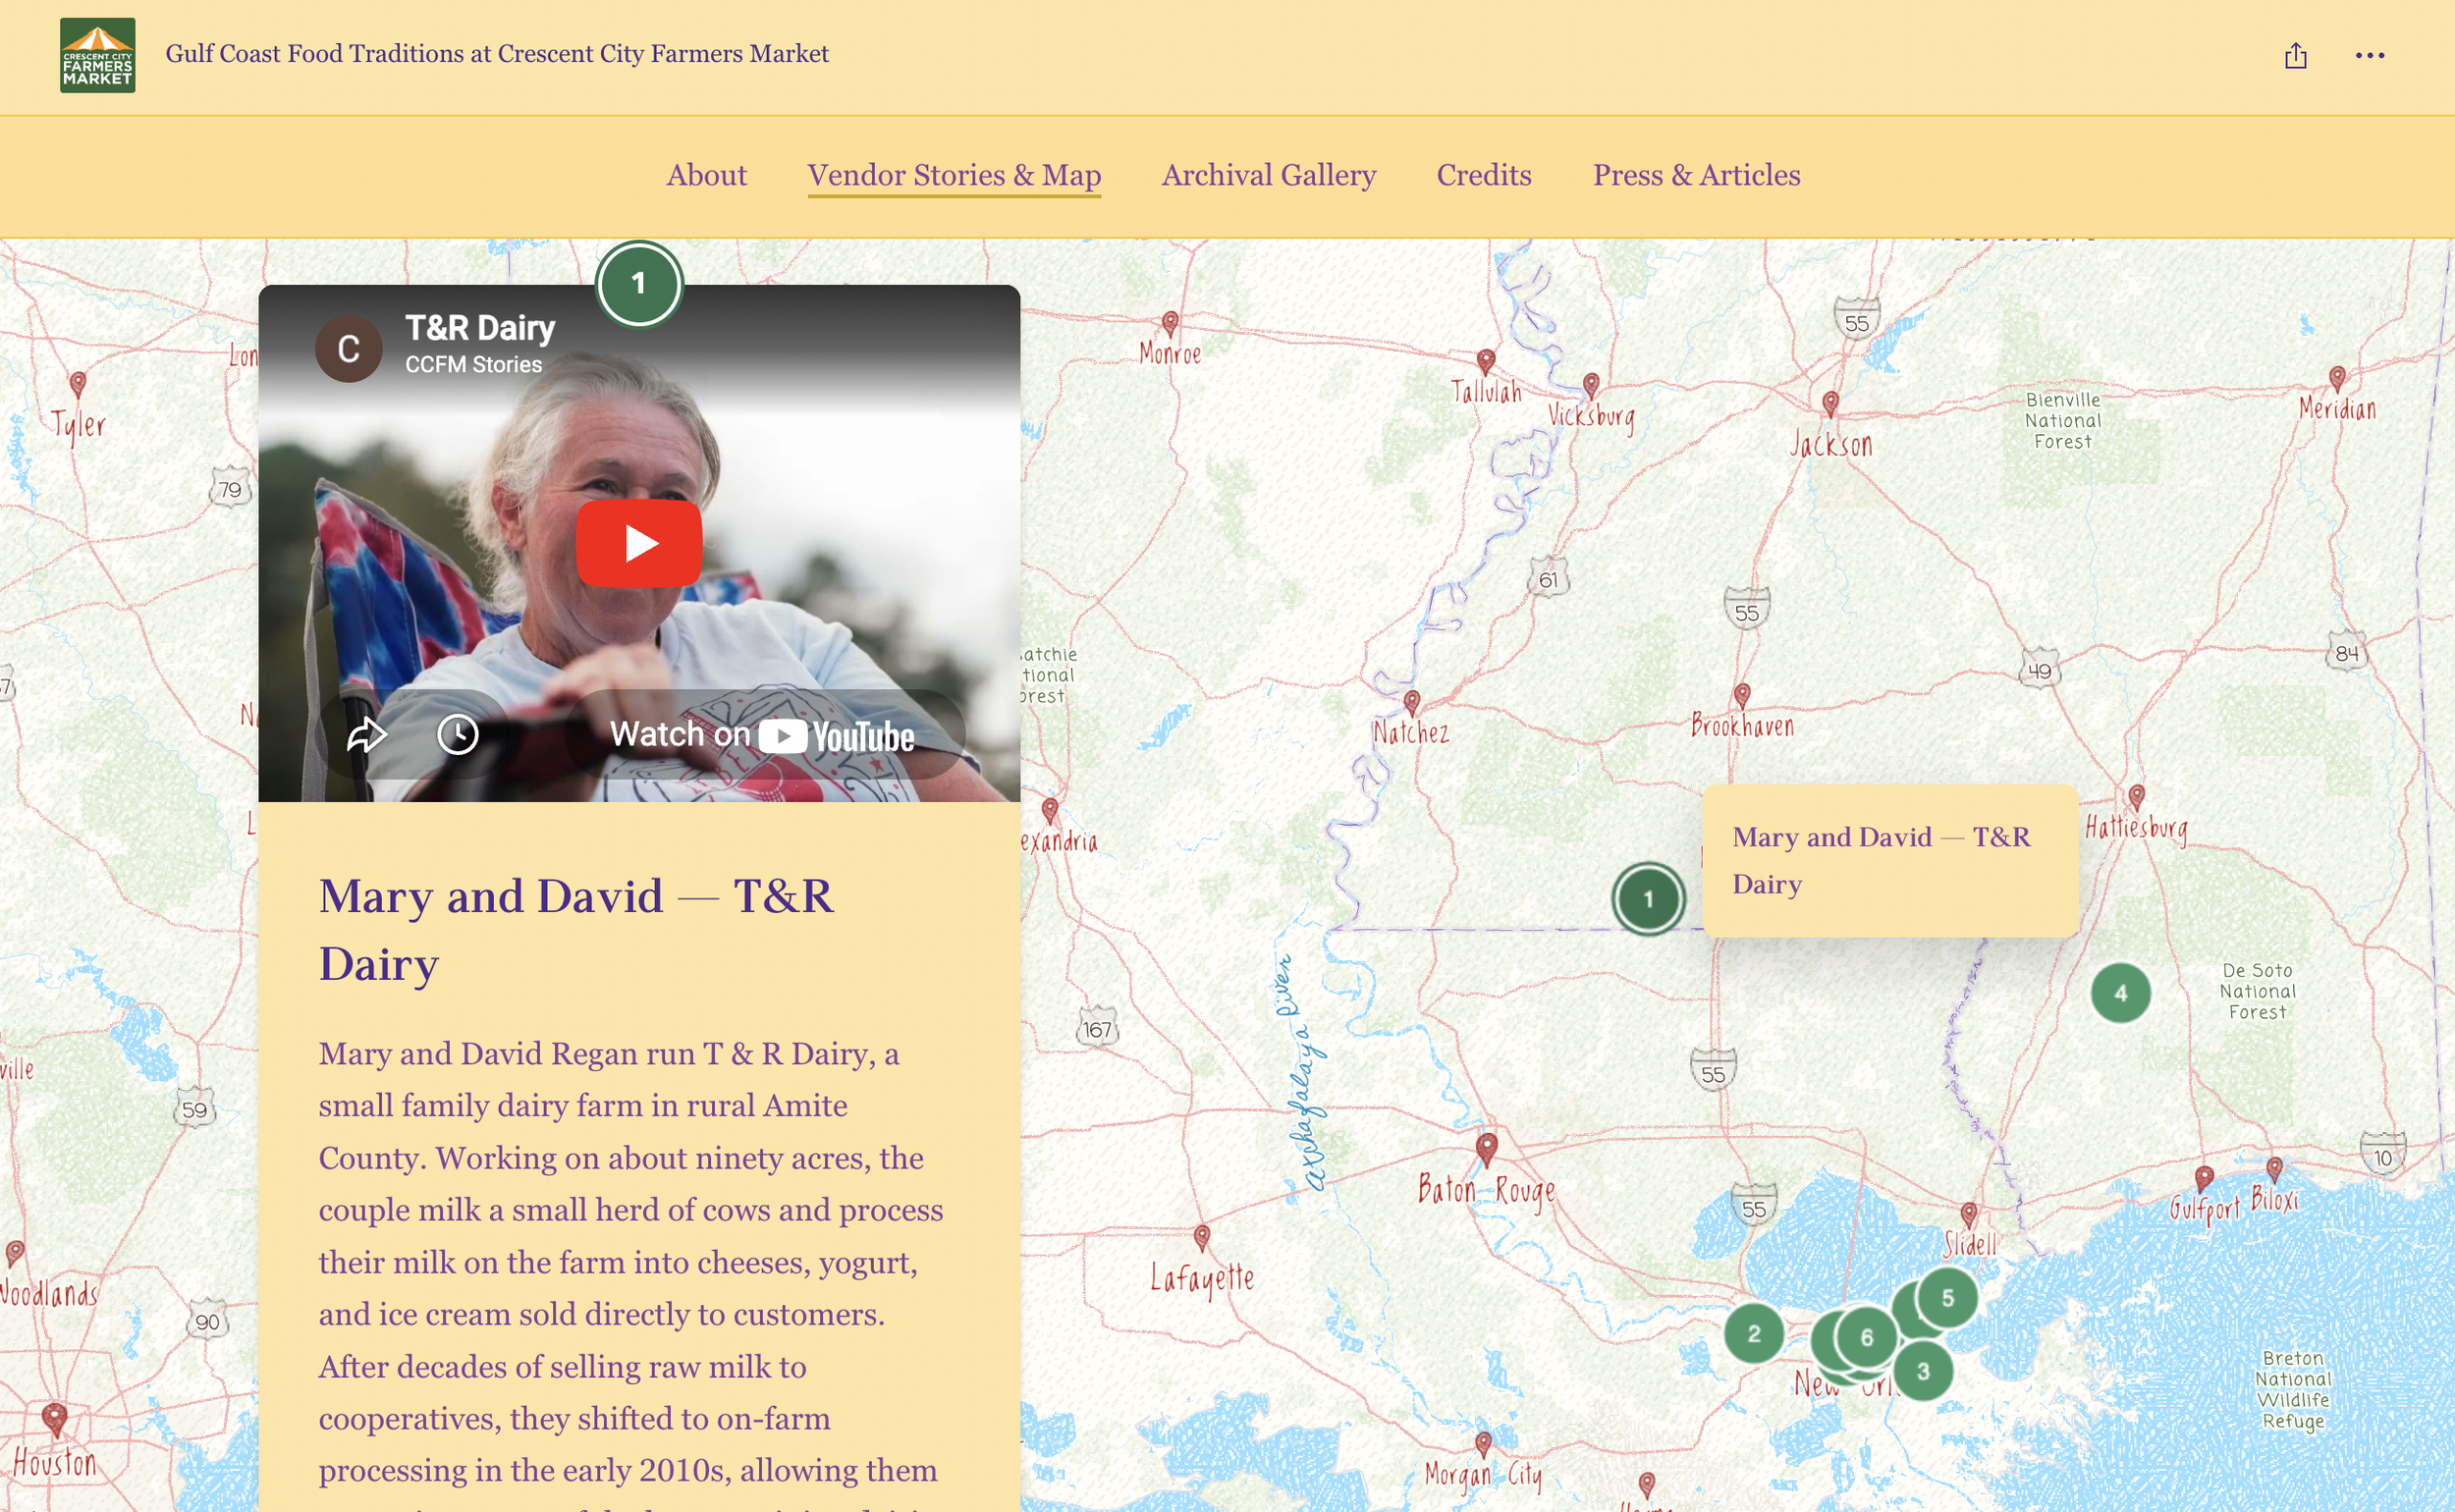Click the number 1 badge above the video
Viewport: 2455px width, 1512px height.
coord(639,284)
